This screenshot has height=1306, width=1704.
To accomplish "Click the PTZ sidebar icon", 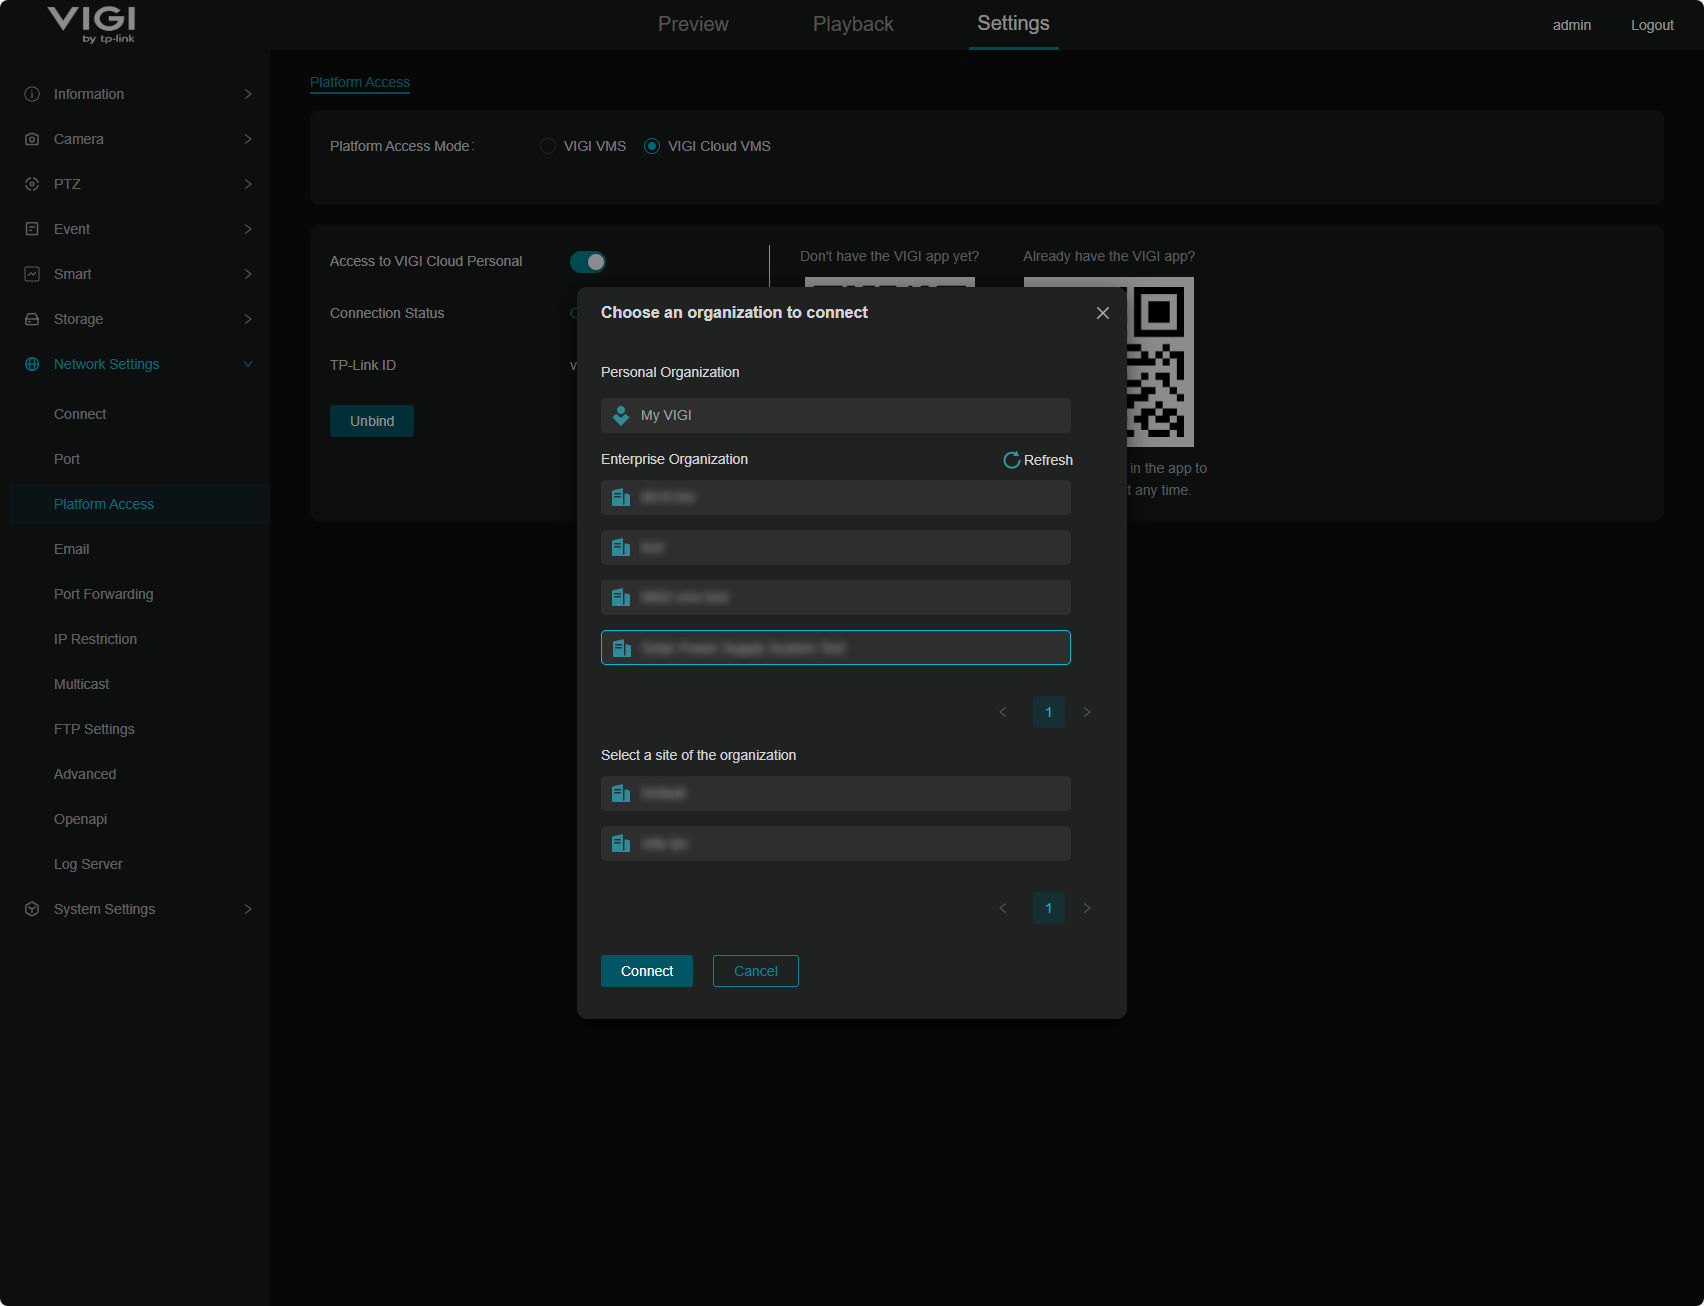I will pyautogui.click(x=32, y=184).
